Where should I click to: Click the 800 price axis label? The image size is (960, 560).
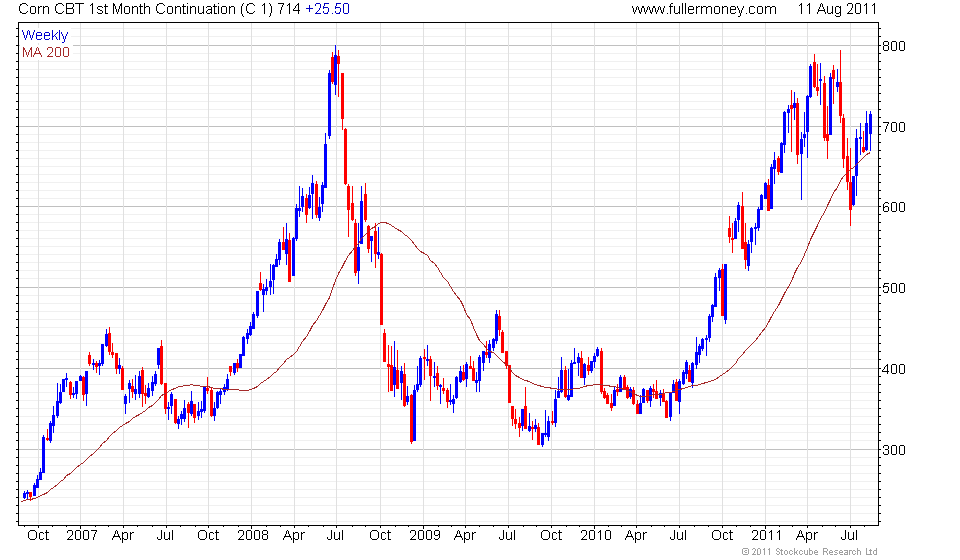[893, 47]
